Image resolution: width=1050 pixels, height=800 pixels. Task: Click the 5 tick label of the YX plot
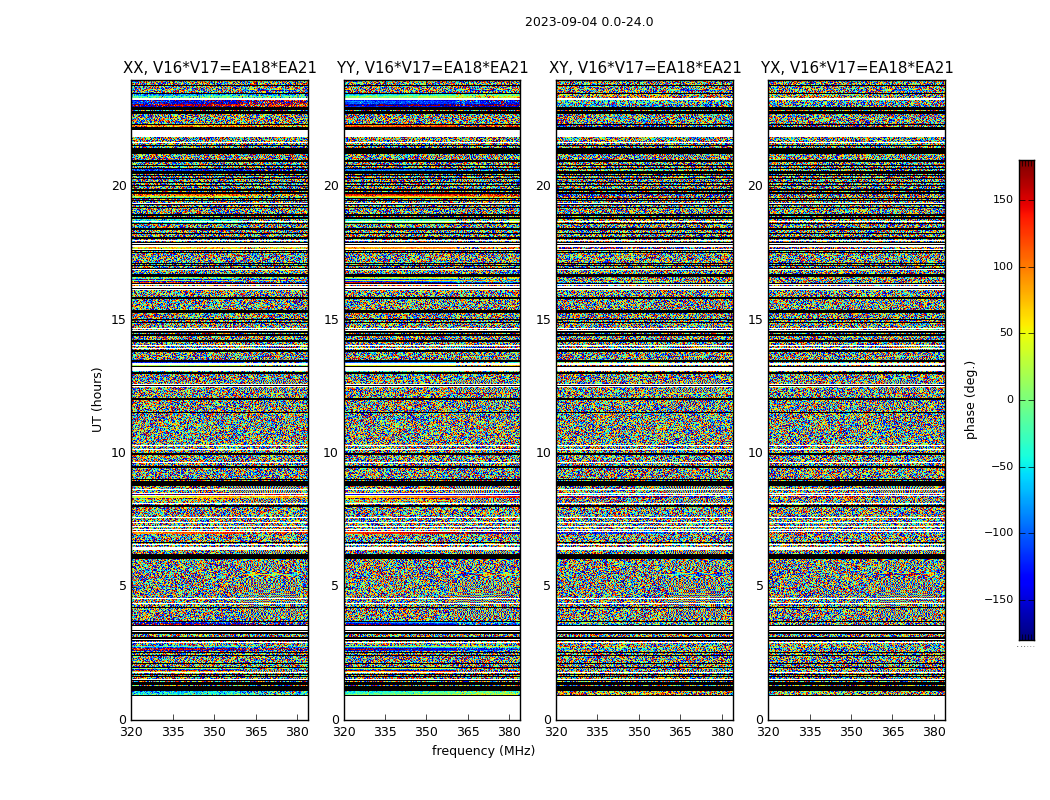759,586
